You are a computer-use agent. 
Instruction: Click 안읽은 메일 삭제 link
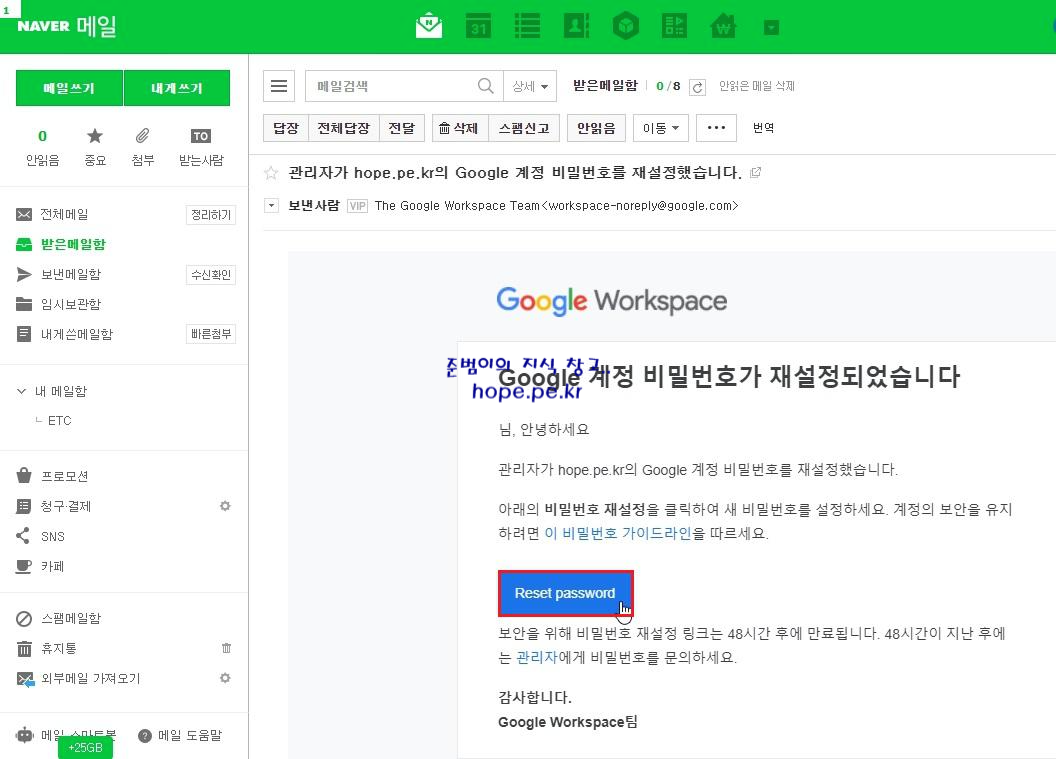pos(757,86)
